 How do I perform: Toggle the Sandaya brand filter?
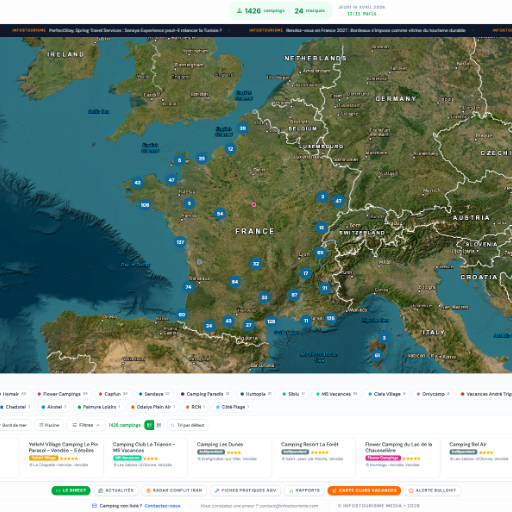pyautogui.click(x=154, y=394)
